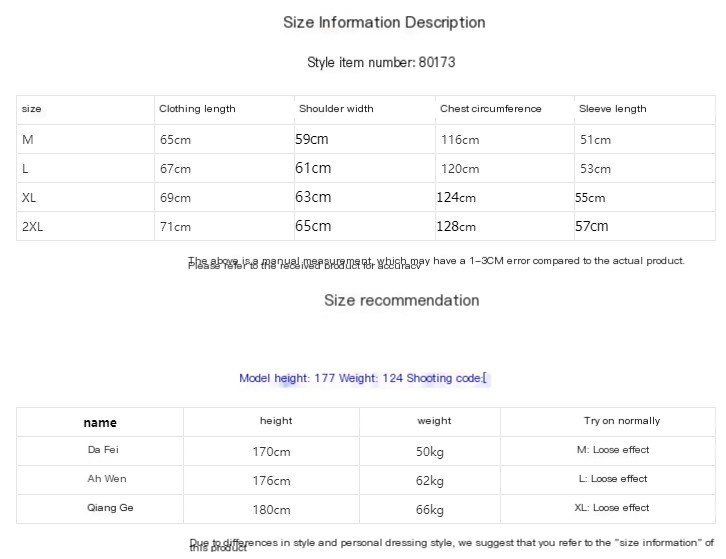Select the 'Shoulder width' column header

(x=336, y=109)
